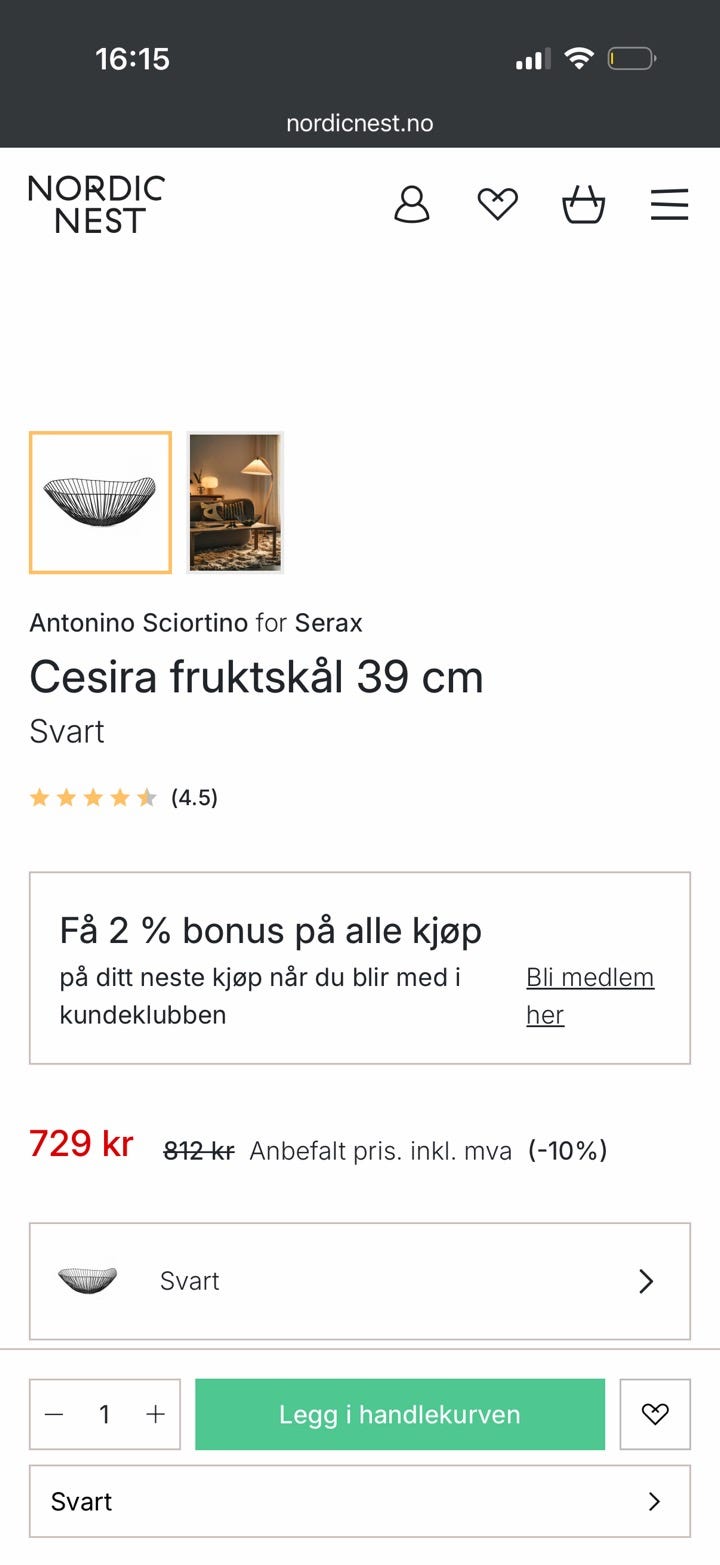Open the bottom Svart variant dropdown
Image resolution: width=720 pixels, height=1565 pixels.
coord(360,1501)
